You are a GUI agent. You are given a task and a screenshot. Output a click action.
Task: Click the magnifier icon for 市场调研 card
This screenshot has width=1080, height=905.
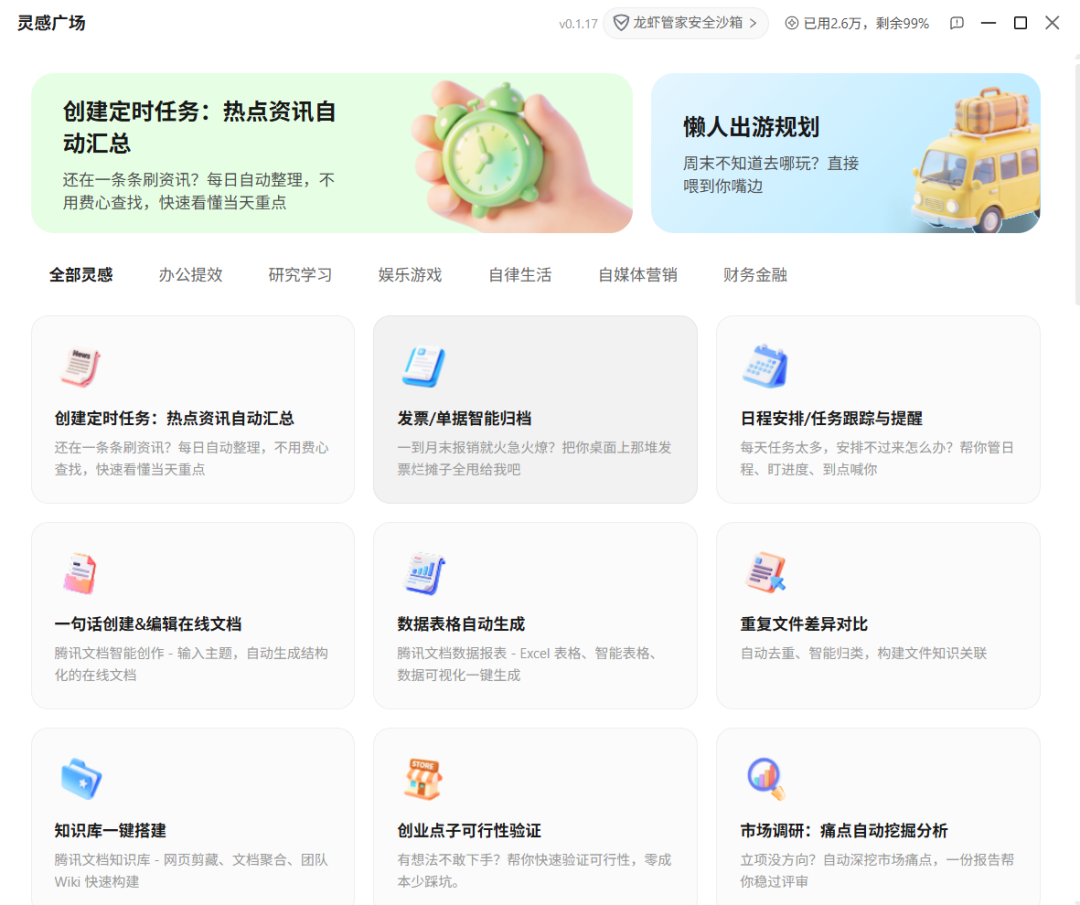pyautogui.click(x=765, y=777)
